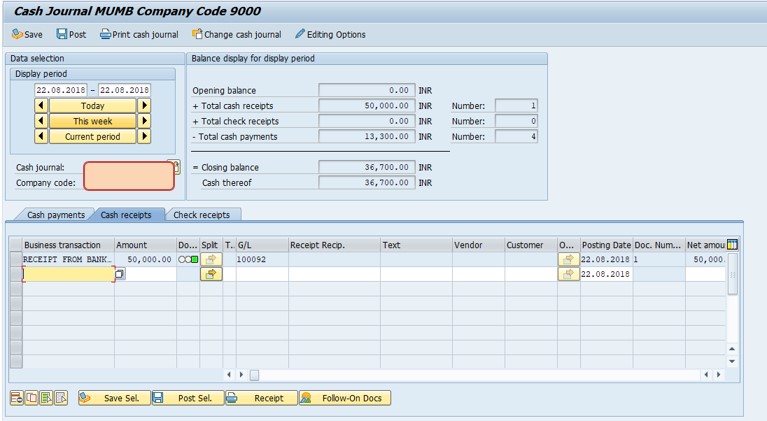Click the Split icon in the empty entry row
The image size is (767, 421).
coord(211,274)
